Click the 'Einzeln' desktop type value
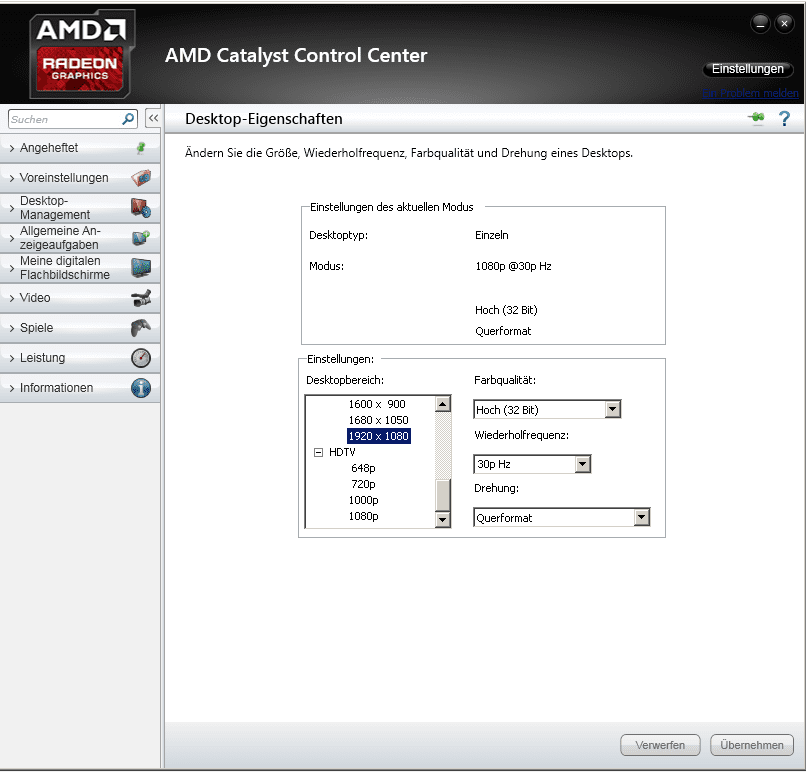The image size is (806, 772). 491,235
